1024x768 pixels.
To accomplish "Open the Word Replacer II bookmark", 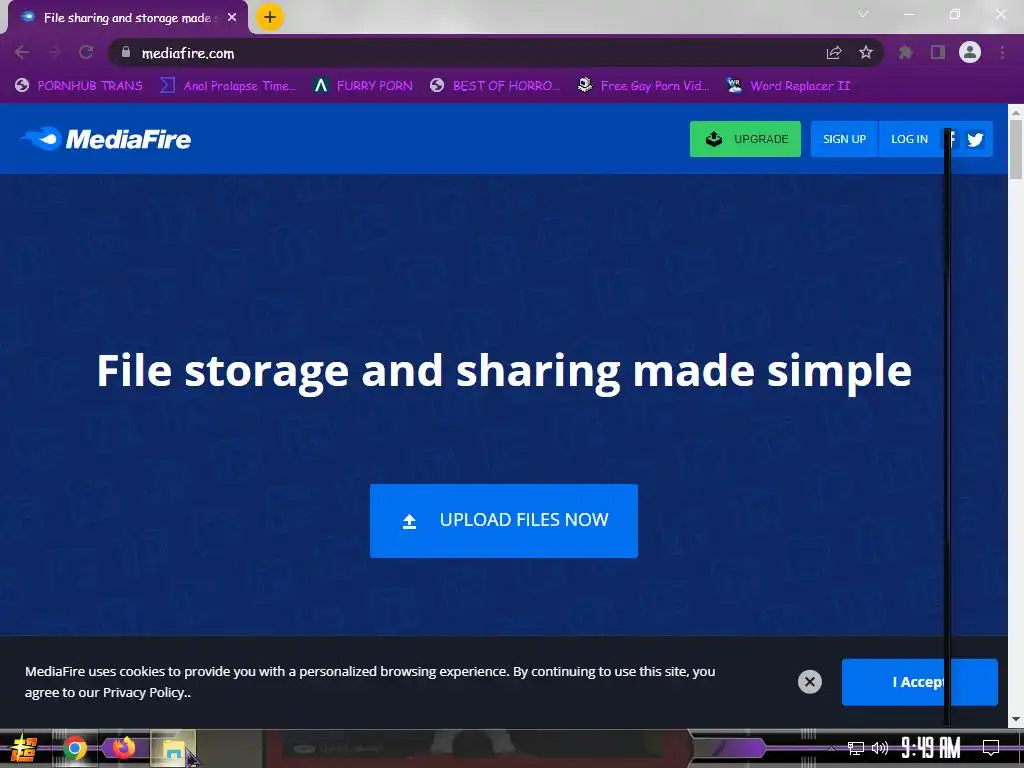I will click(x=789, y=86).
